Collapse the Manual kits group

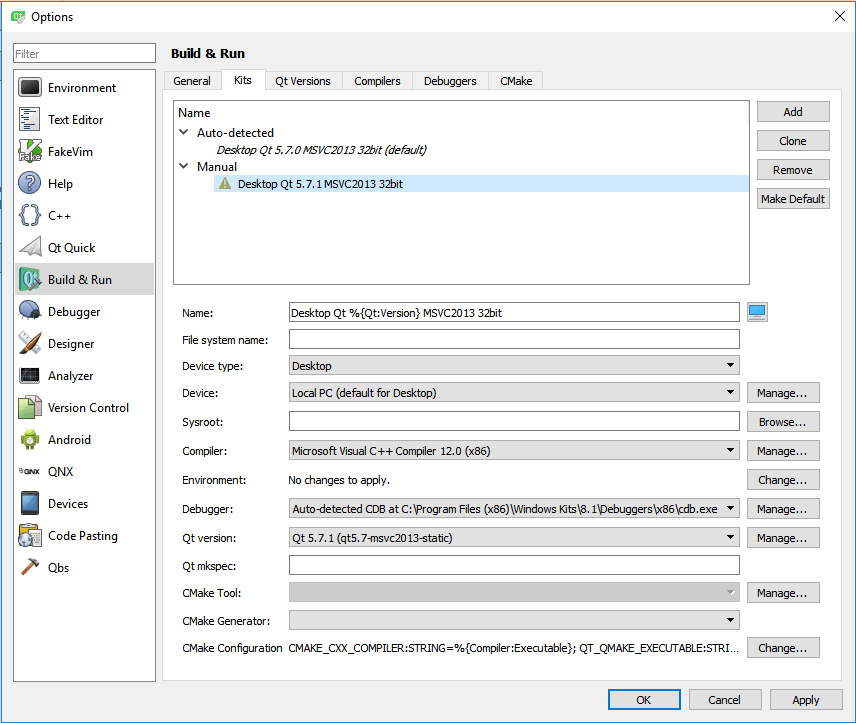point(184,167)
